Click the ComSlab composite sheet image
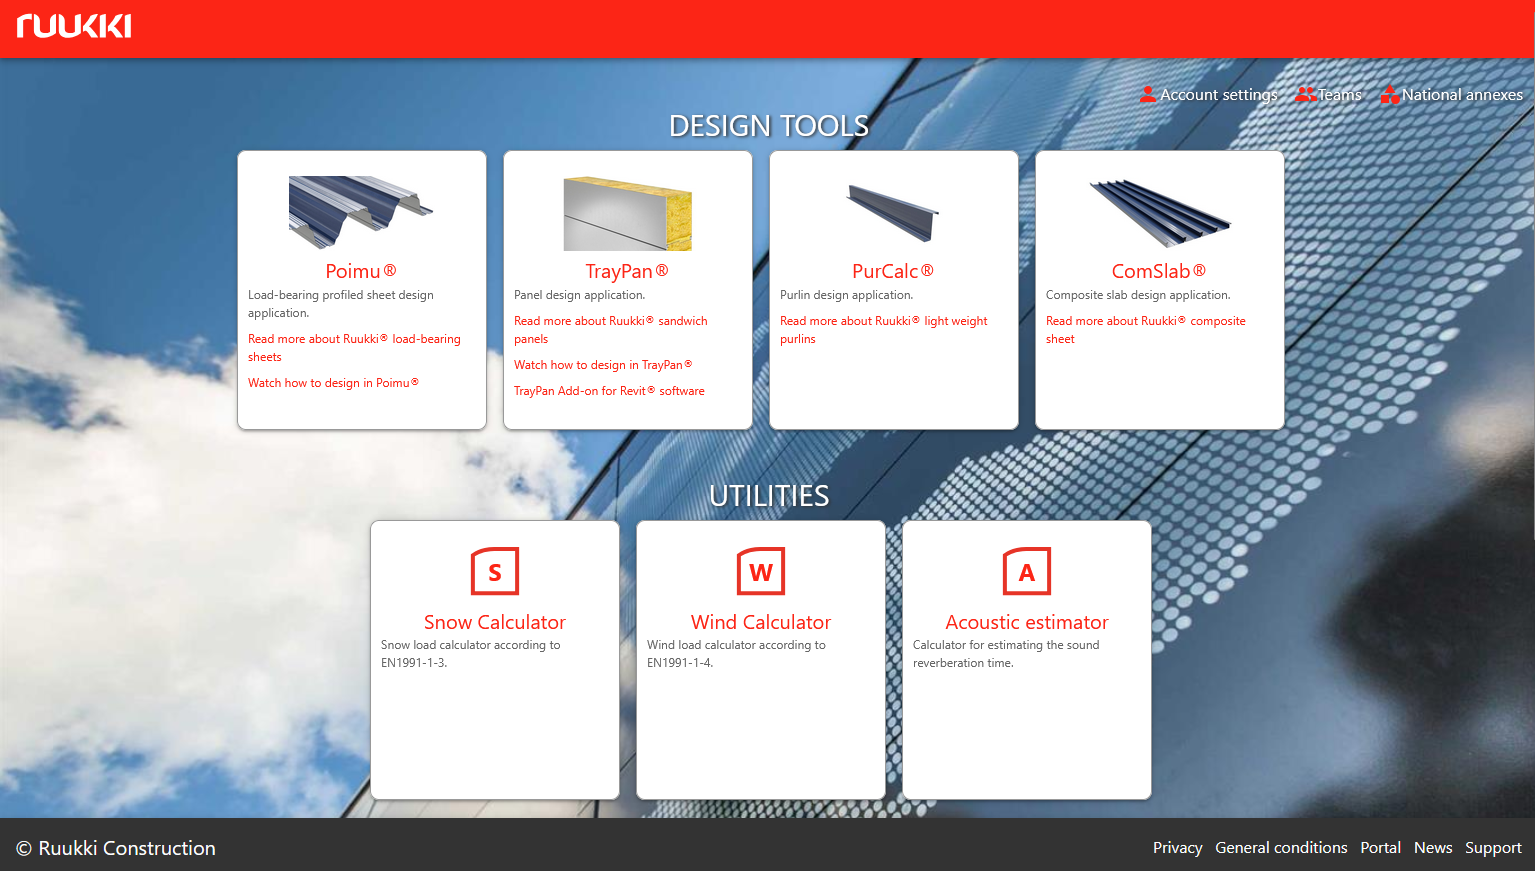 coord(1160,213)
